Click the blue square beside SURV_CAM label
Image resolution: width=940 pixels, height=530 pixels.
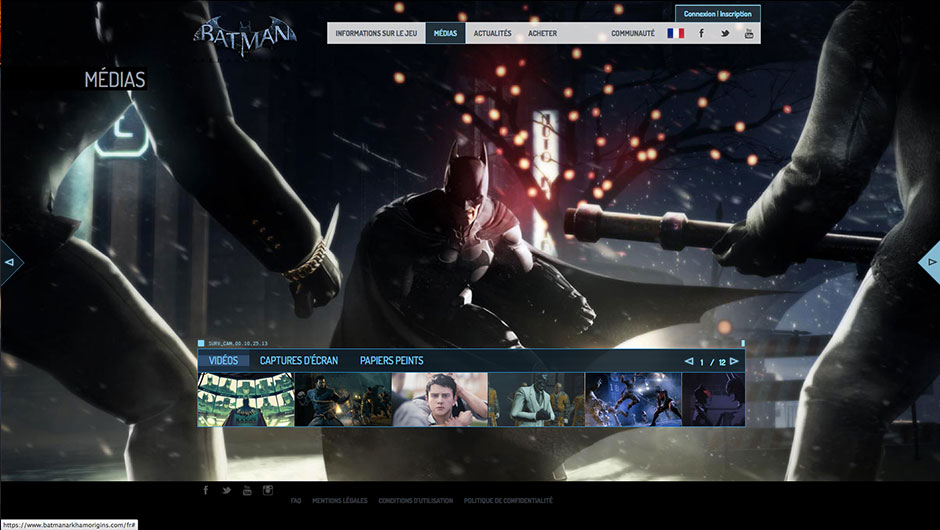pyautogui.click(x=201, y=344)
